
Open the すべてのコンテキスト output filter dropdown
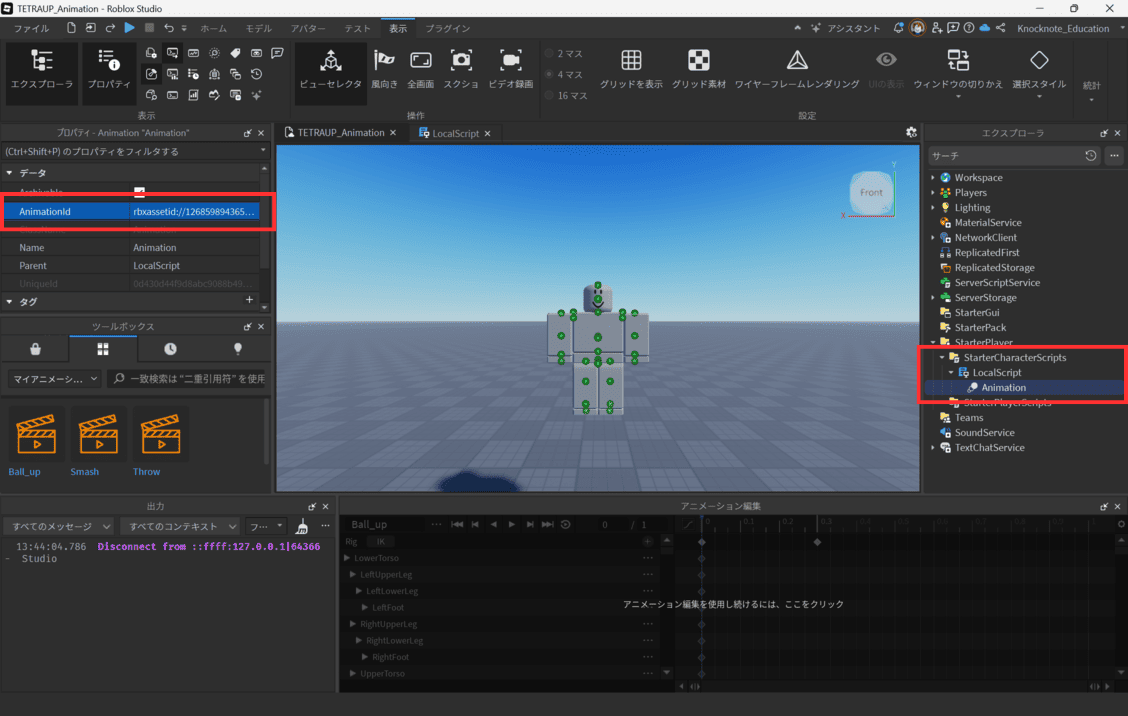click(x=180, y=527)
